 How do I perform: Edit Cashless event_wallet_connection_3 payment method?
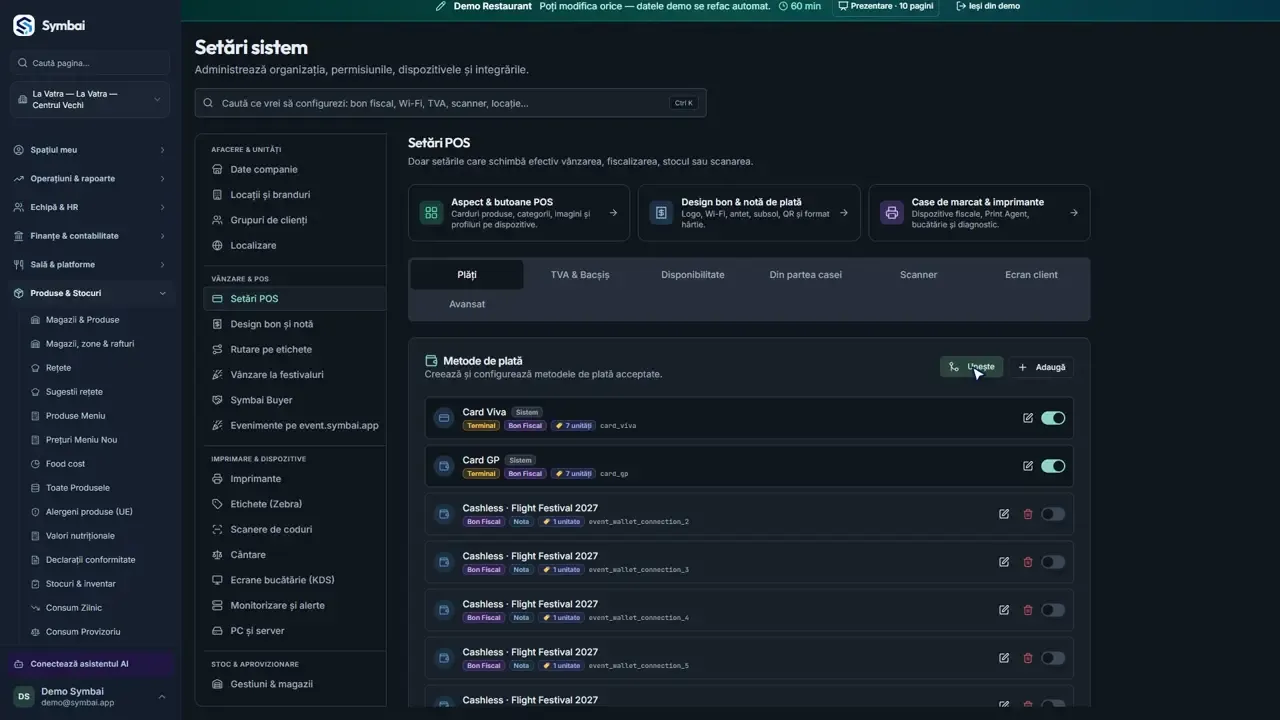[1004, 562]
